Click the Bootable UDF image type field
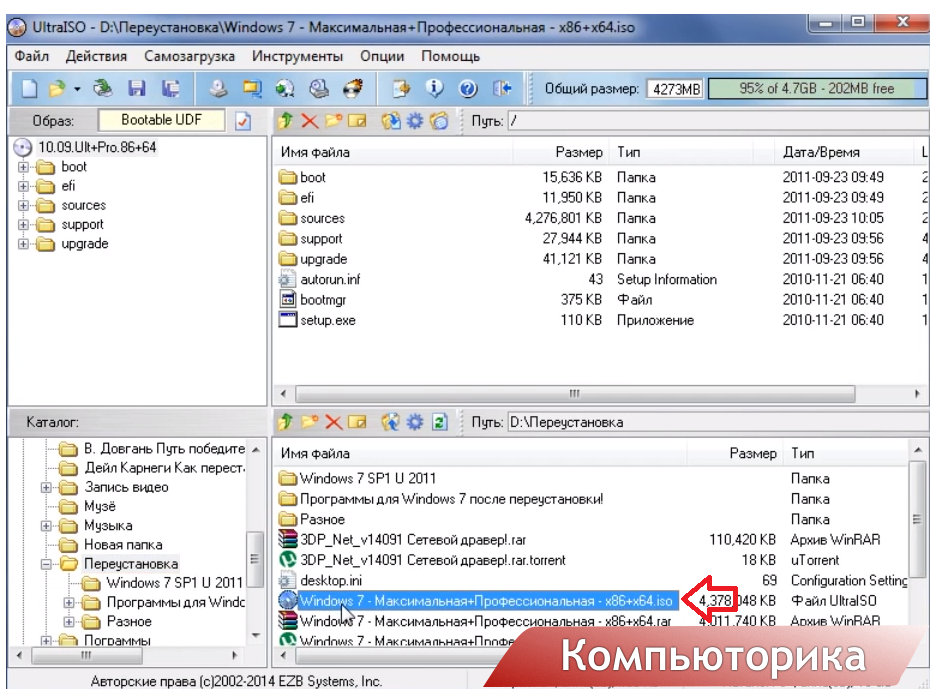 (161, 120)
